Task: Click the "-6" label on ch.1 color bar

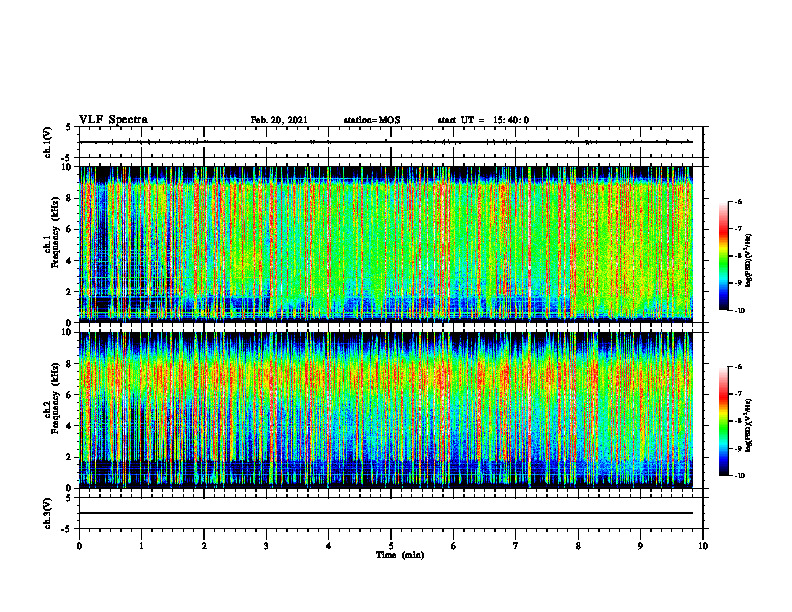Action: tap(739, 201)
